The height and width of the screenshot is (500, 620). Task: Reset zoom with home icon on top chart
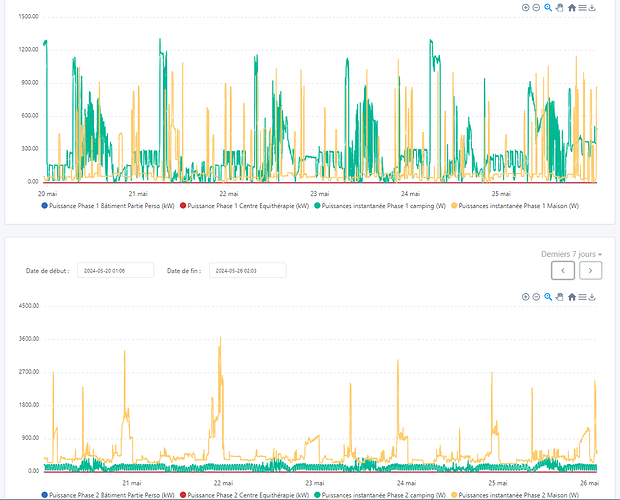tap(571, 8)
